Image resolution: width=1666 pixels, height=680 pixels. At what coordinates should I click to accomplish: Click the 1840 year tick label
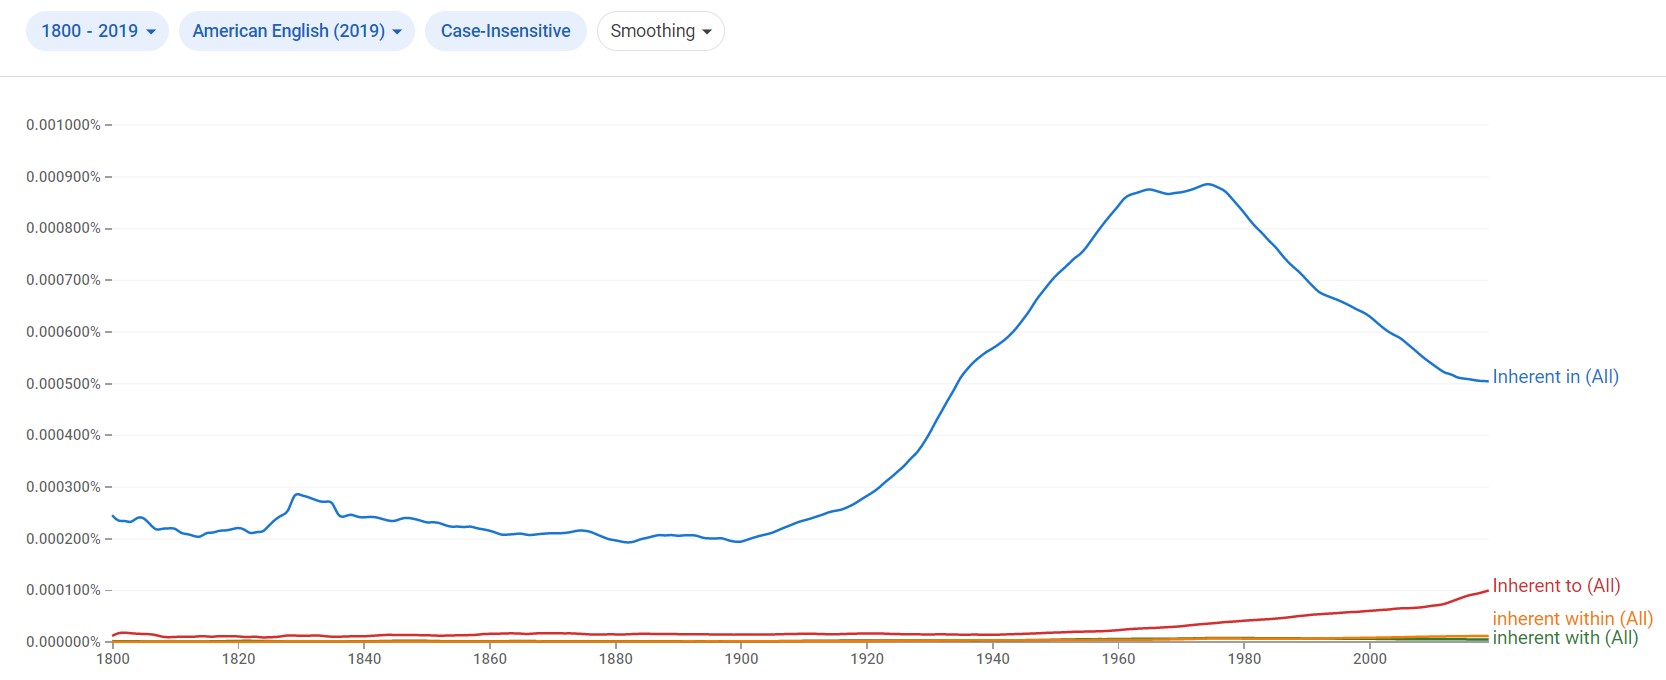click(364, 658)
